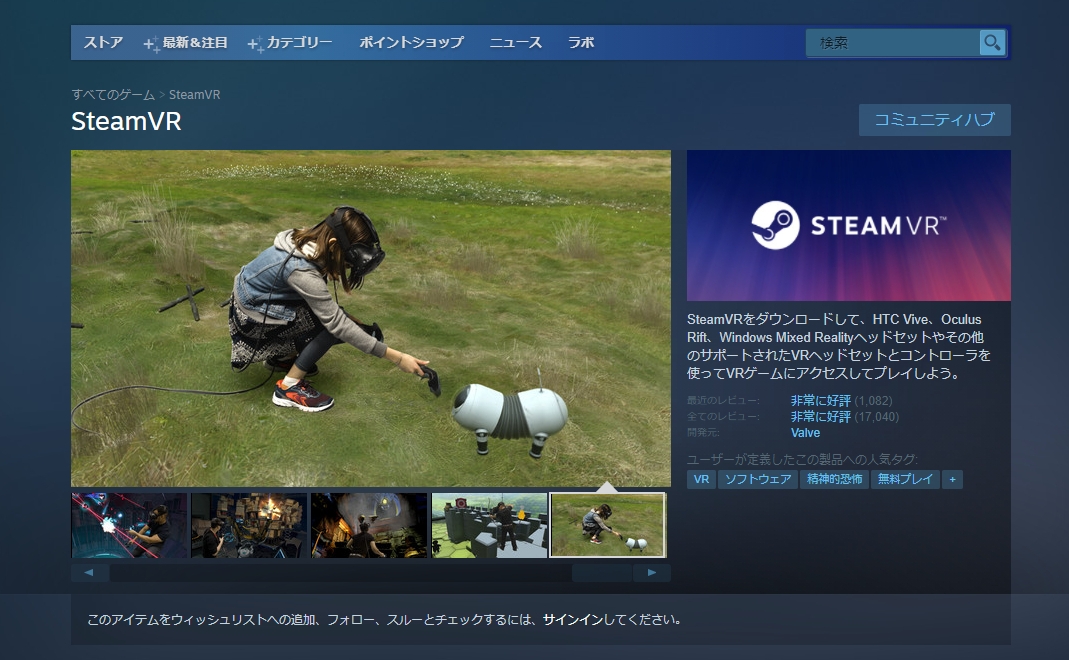Click the search magnifier icon
Viewport: 1069px width, 660px height.
[x=992, y=43]
